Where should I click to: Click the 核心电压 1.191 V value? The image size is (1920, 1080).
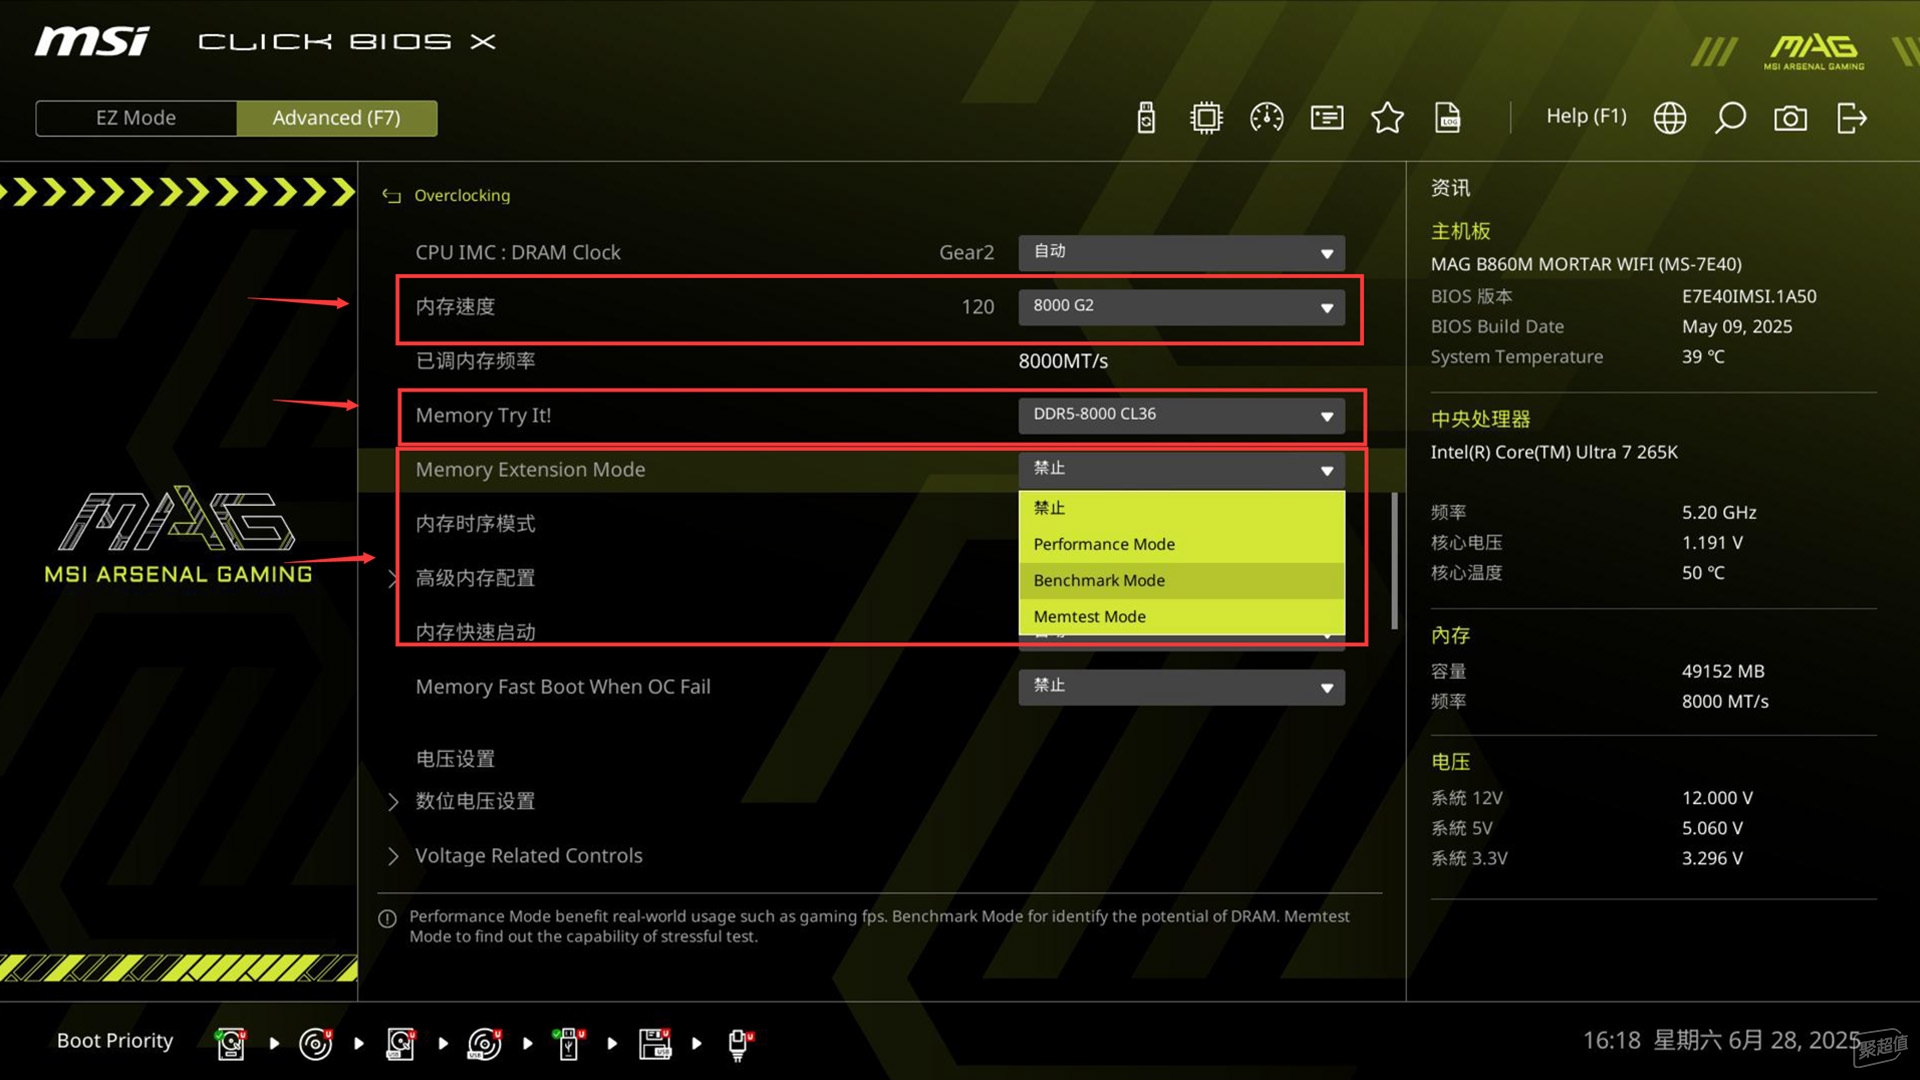pyautogui.click(x=1712, y=542)
